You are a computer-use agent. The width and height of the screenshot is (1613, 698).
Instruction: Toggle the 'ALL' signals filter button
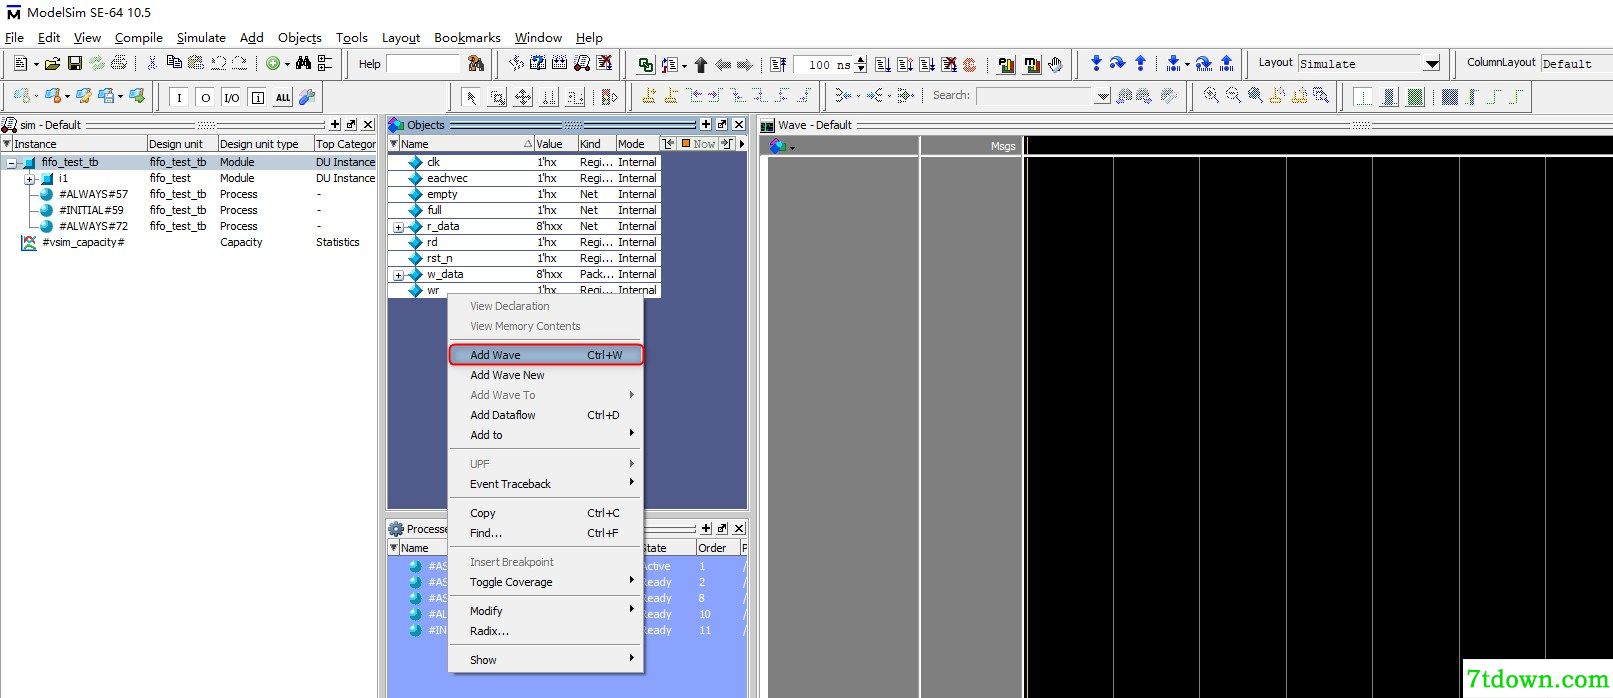click(x=283, y=97)
